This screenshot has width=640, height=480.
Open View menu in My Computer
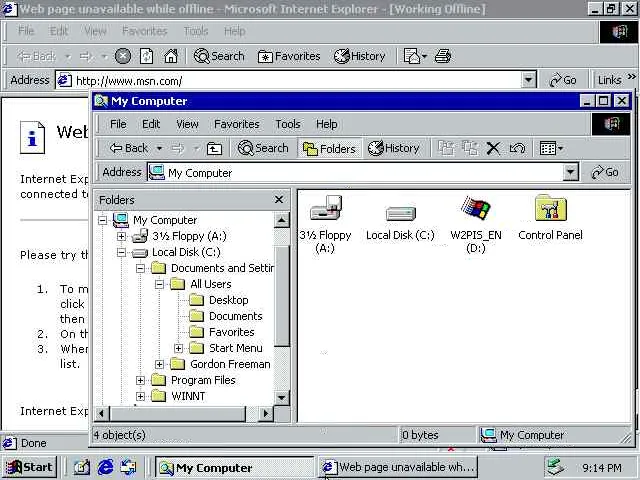click(187, 124)
